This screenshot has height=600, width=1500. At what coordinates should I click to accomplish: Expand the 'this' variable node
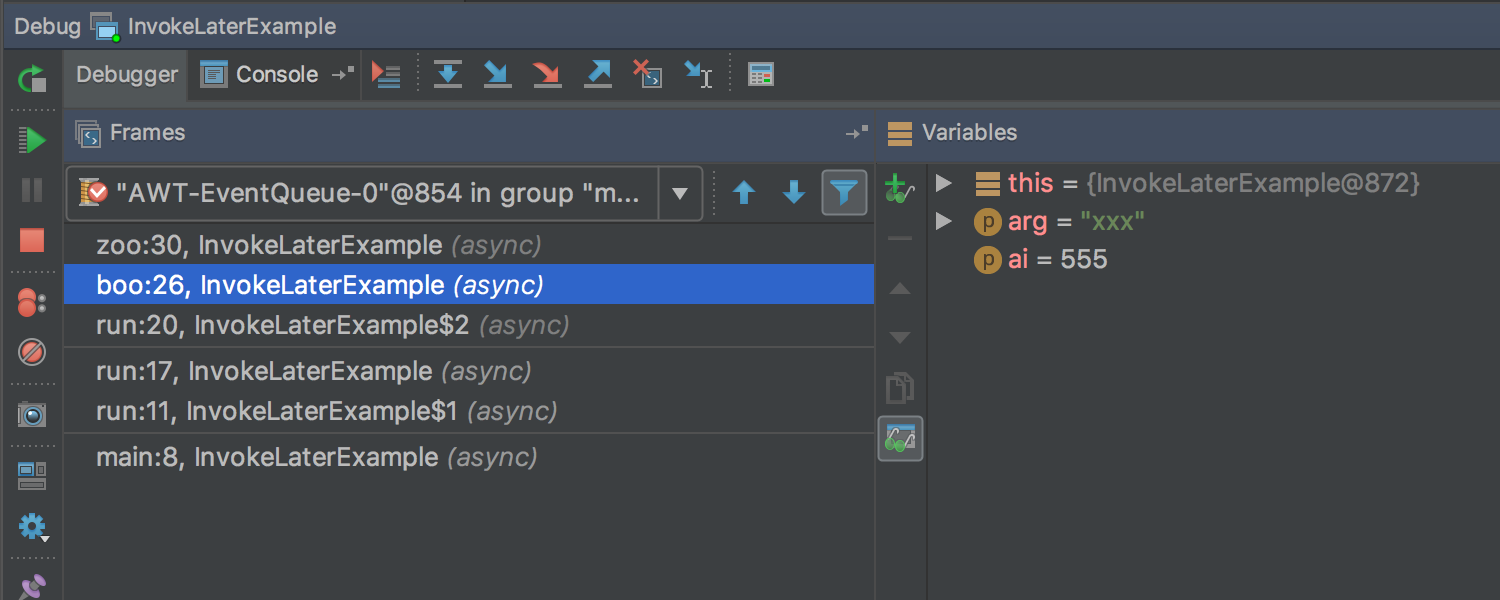tap(942, 183)
